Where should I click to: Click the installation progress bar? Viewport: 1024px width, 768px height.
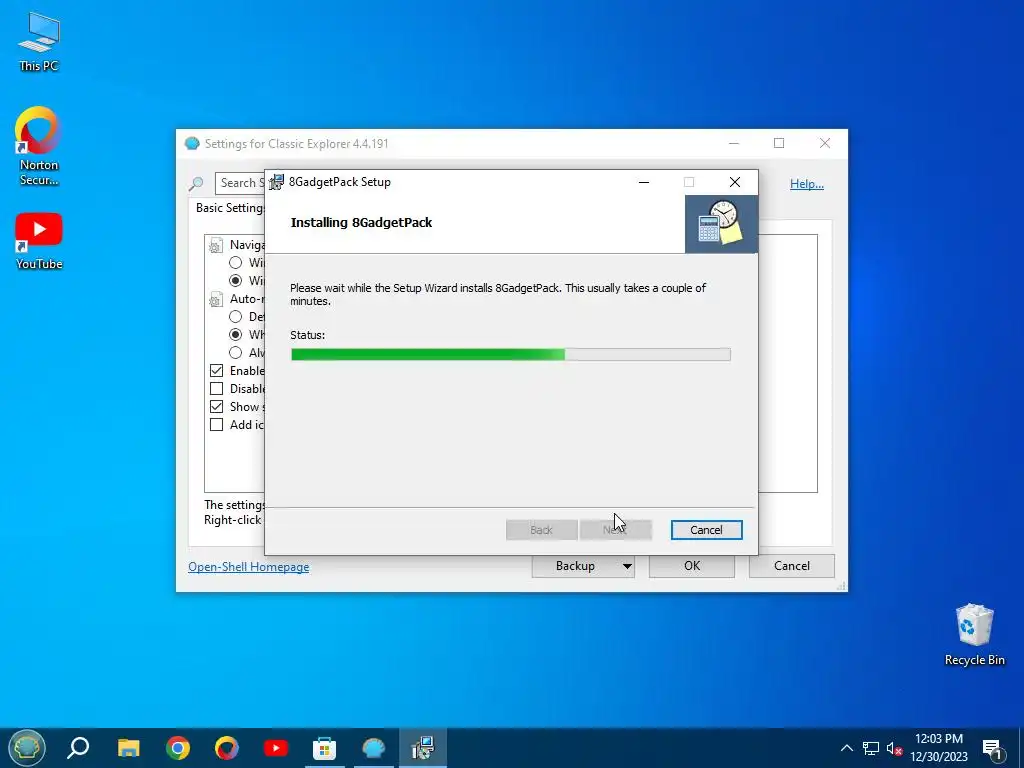coord(510,354)
